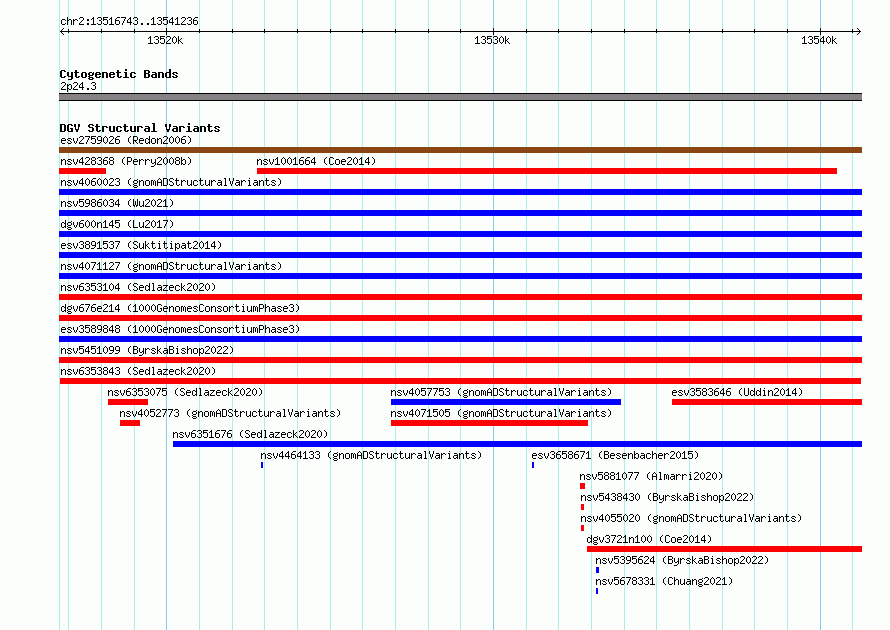
Task: Open nsv4464133 (gnomADStructuralVariants) label
Action: pyautogui.click(x=371, y=455)
